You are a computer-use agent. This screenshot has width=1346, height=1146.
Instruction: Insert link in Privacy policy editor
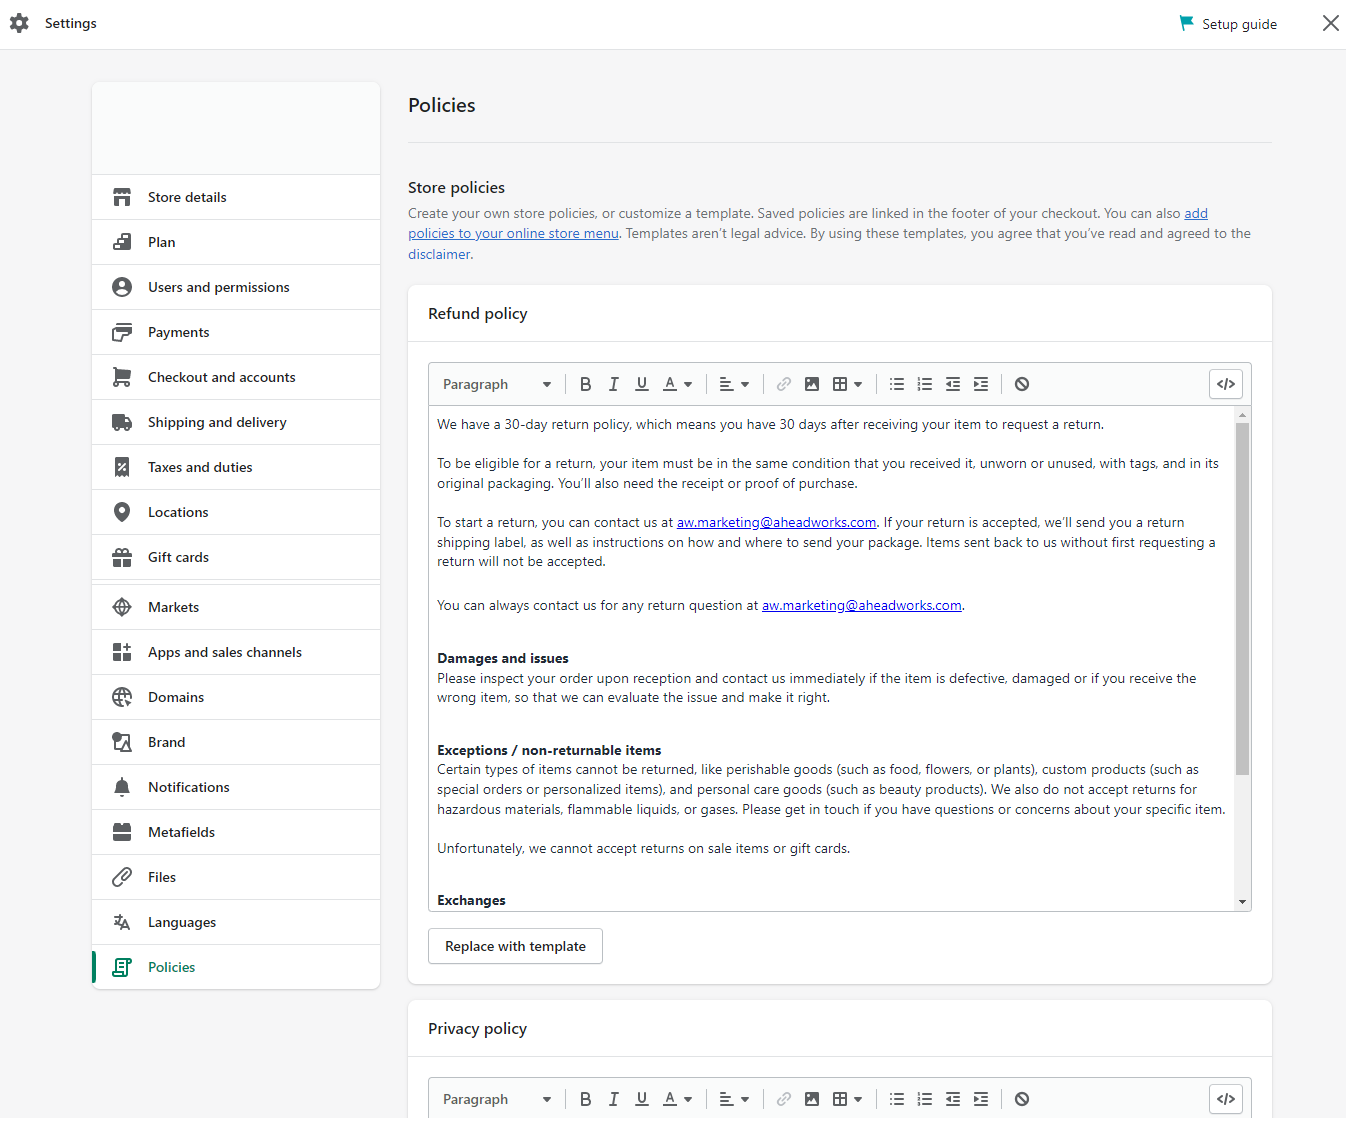[x=784, y=1099]
